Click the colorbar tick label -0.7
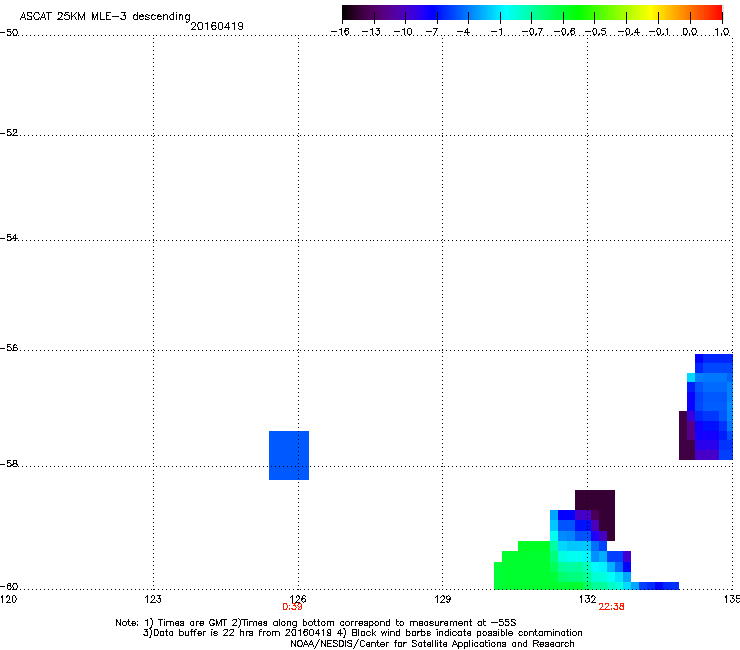740x650 pixels. coord(532,32)
